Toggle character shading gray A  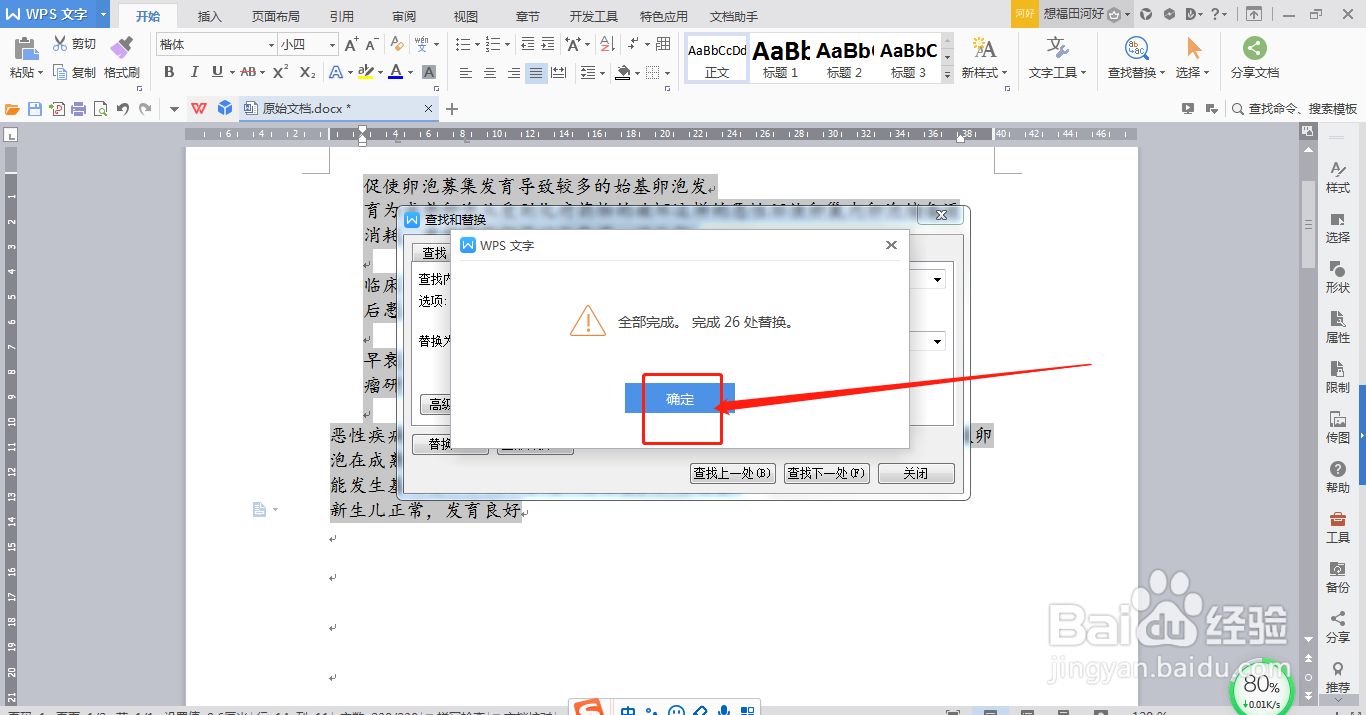tap(429, 72)
